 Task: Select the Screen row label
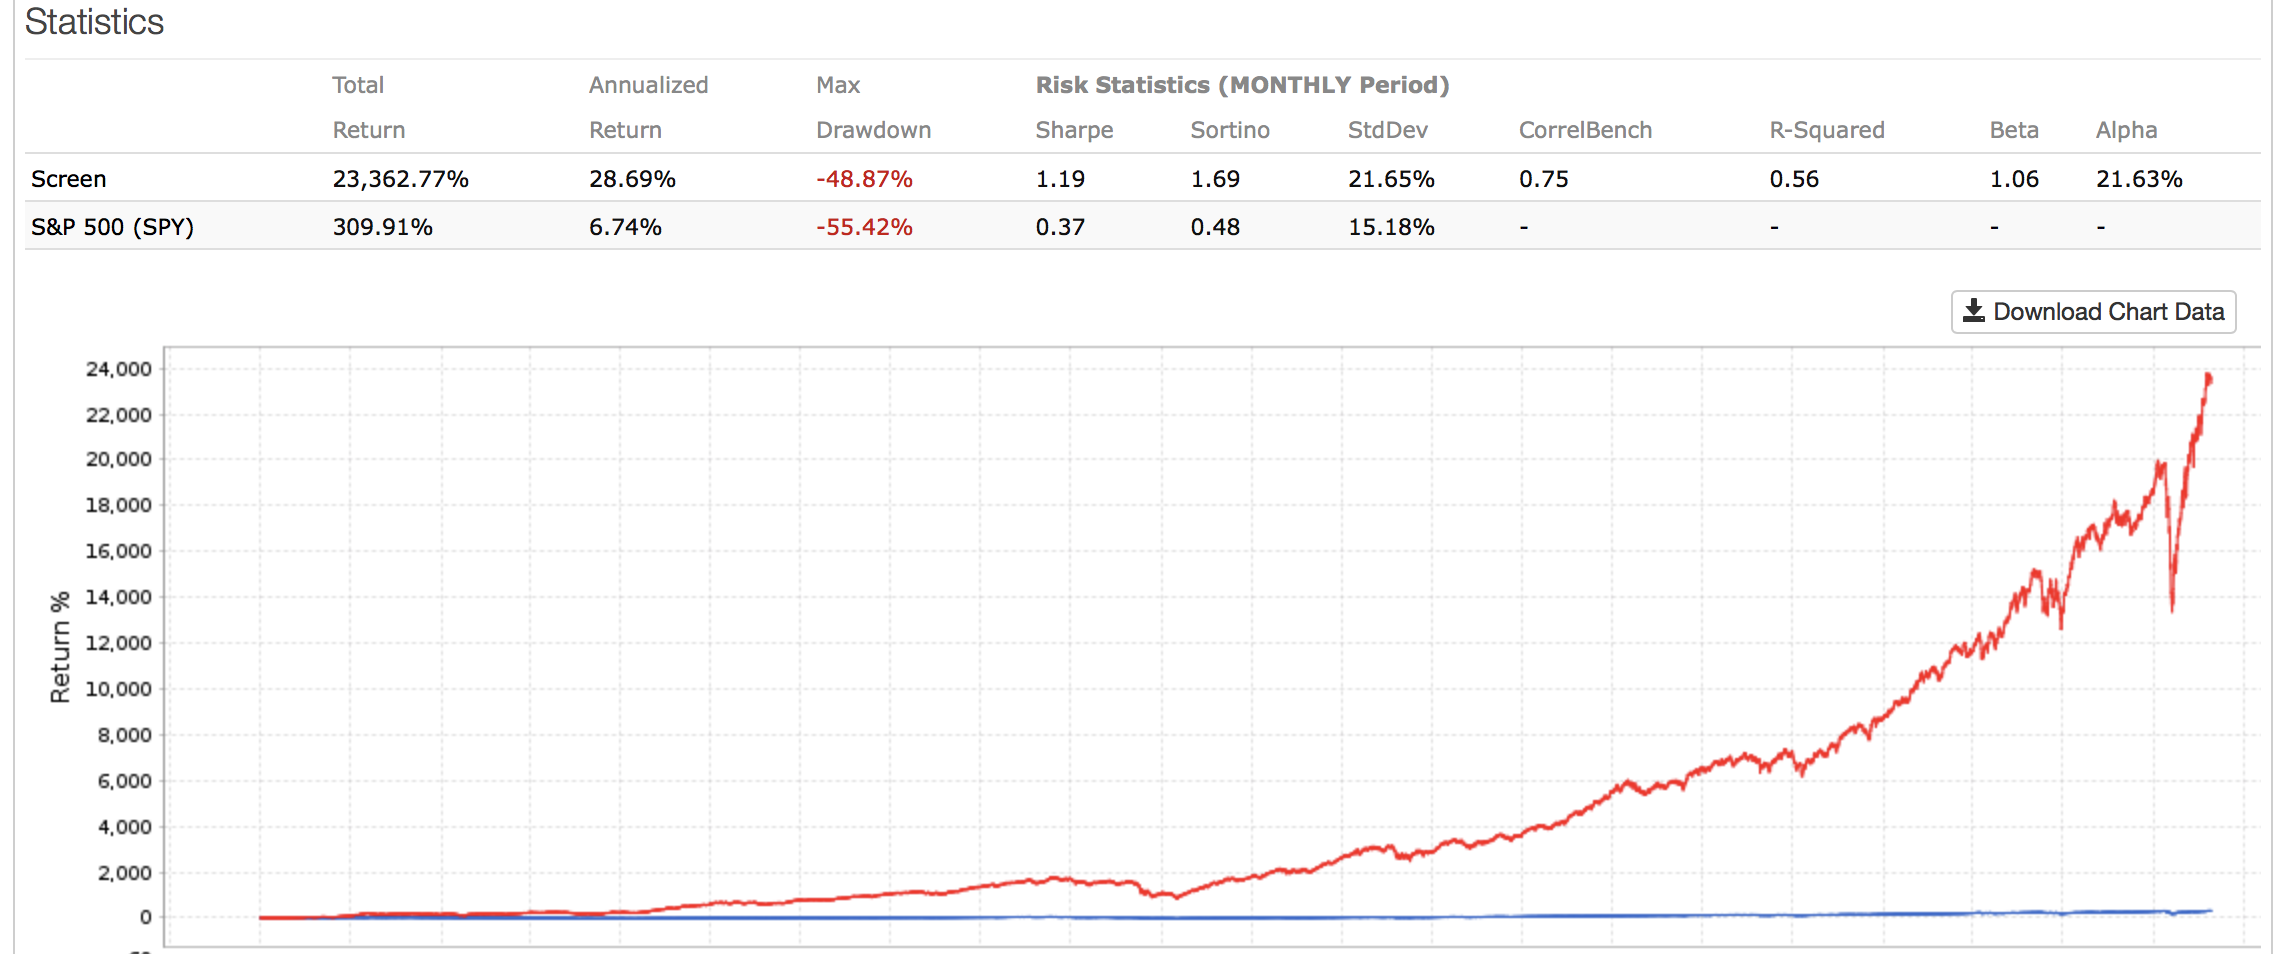(x=69, y=179)
